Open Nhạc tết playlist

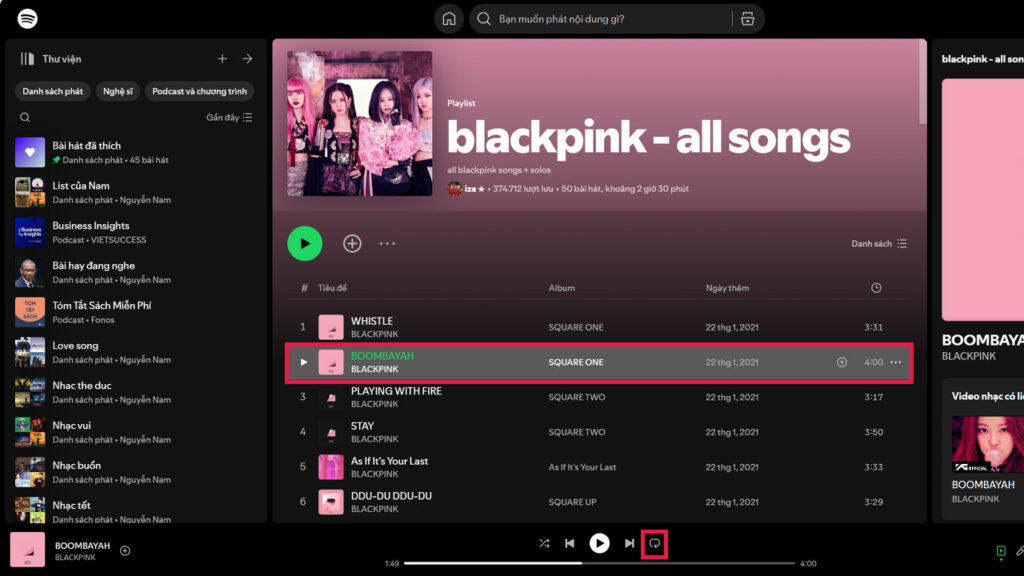[136, 510]
